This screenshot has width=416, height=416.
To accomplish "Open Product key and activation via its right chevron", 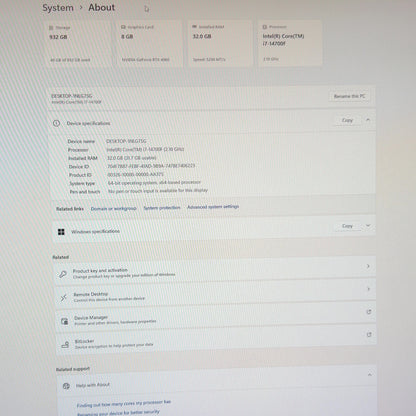I will click(368, 266).
